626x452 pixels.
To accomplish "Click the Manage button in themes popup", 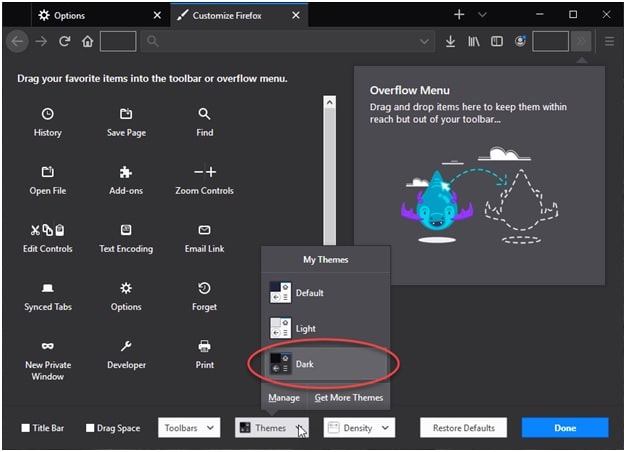I will (x=284, y=398).
